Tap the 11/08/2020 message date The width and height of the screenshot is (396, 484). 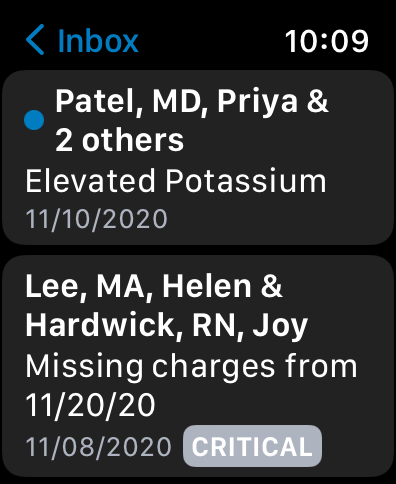(99, 447)
